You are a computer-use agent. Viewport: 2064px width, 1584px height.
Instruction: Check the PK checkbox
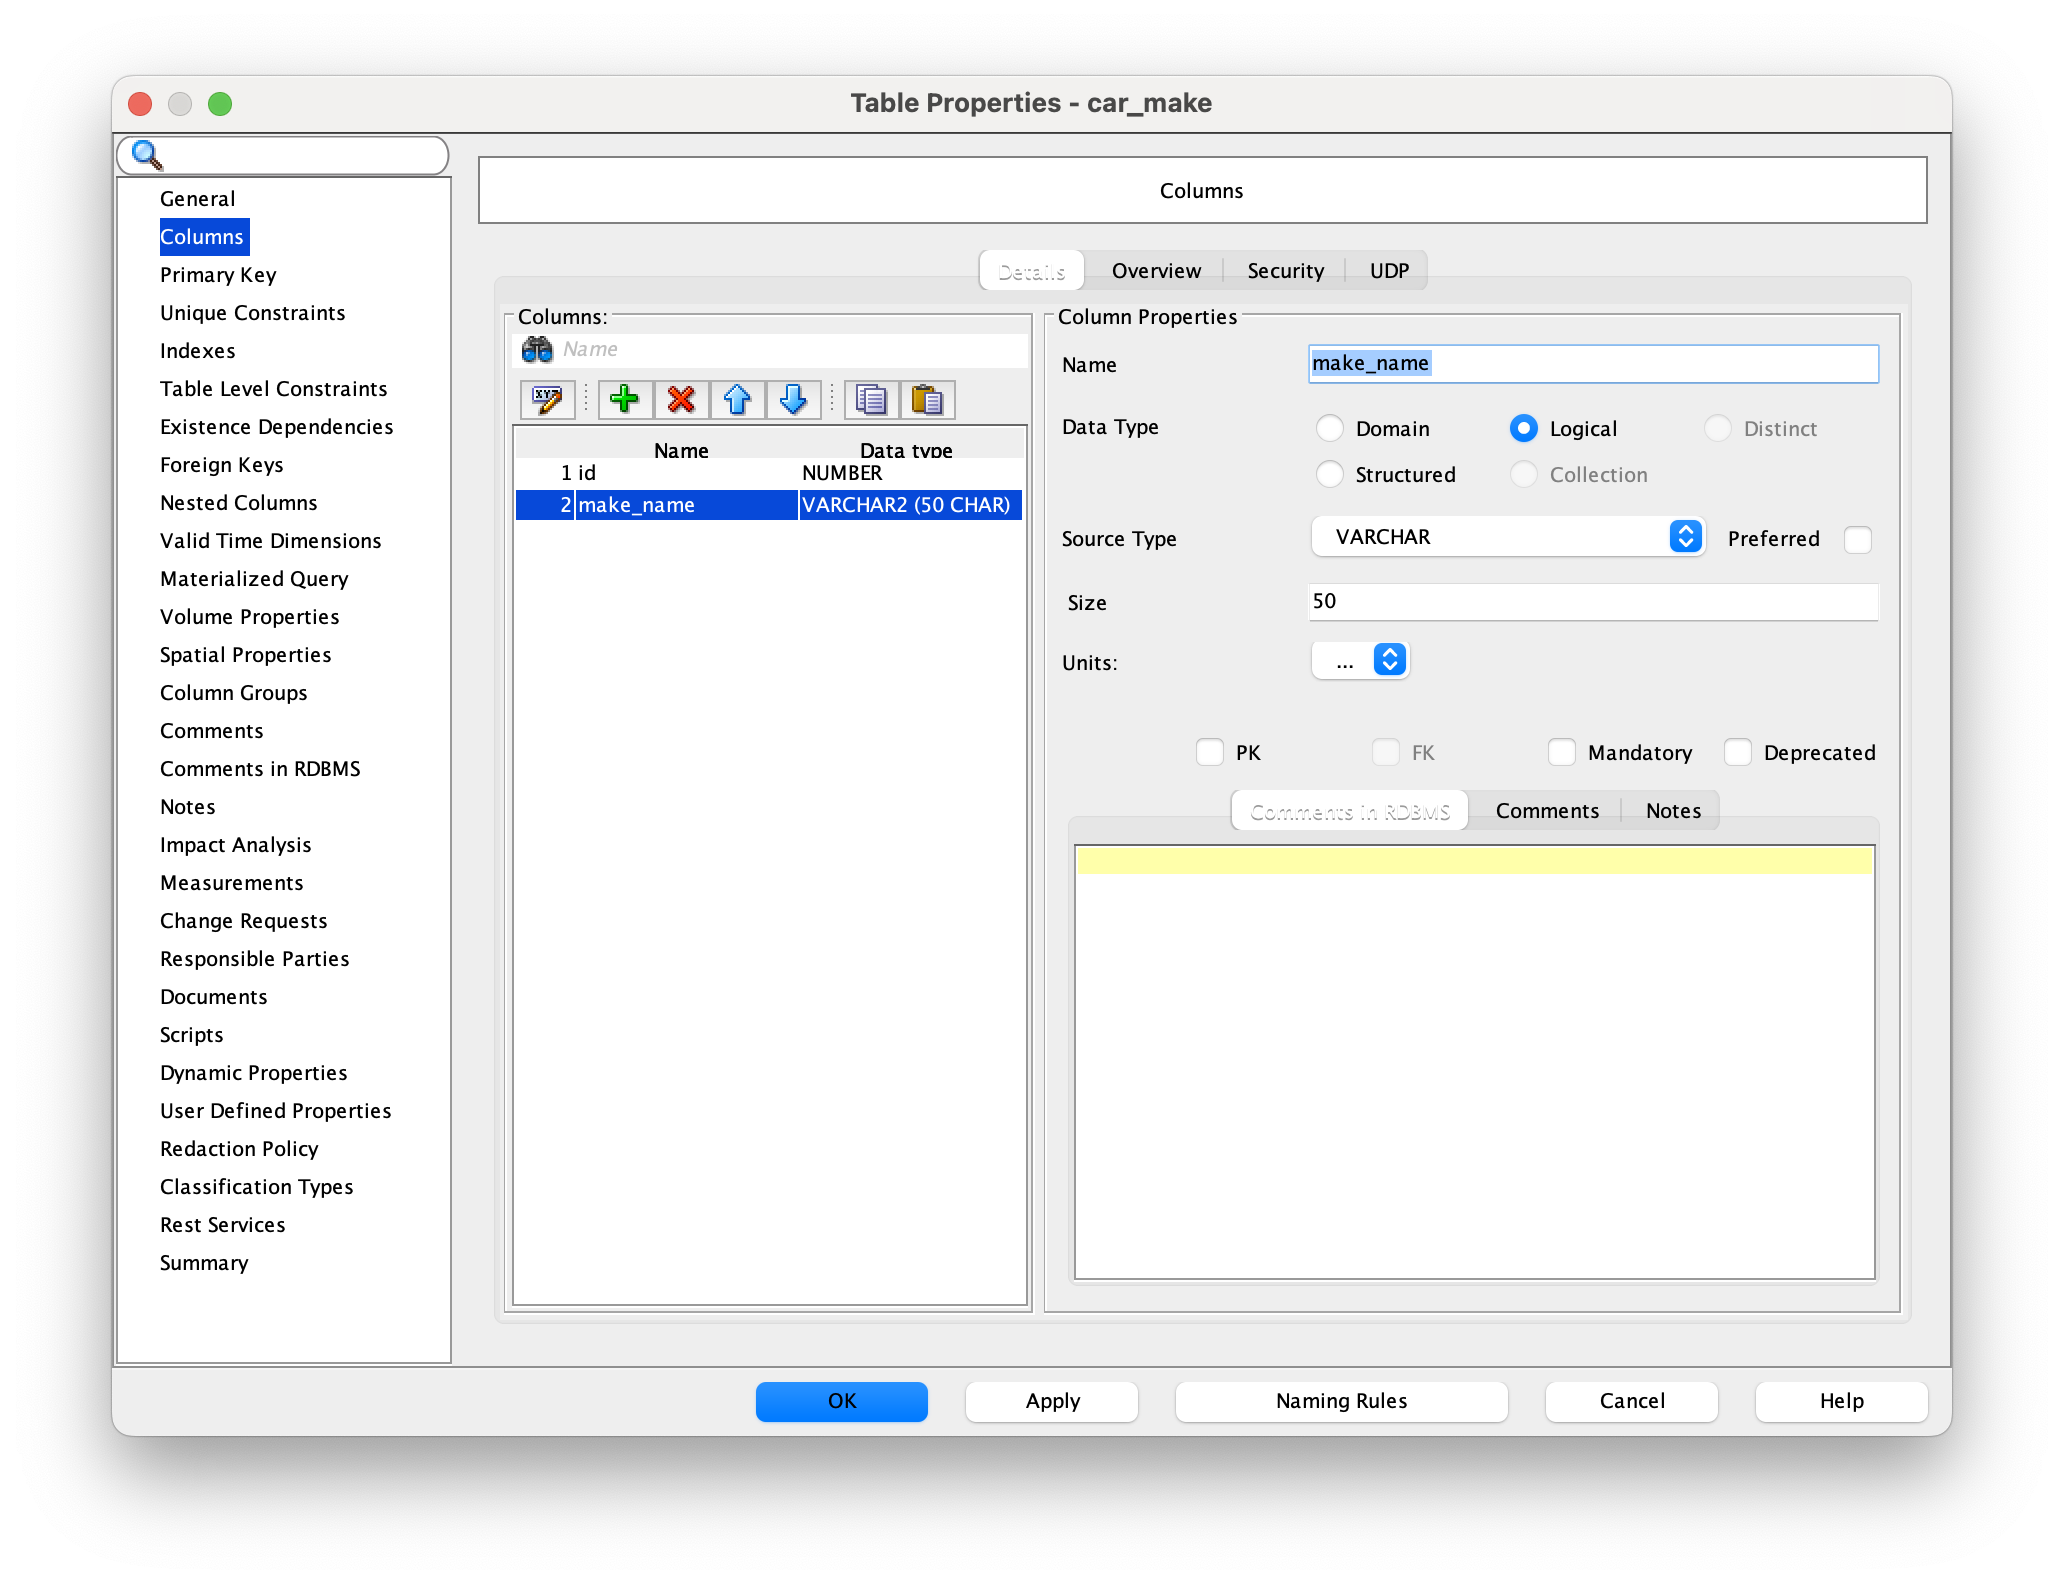tap(1210, 752)
